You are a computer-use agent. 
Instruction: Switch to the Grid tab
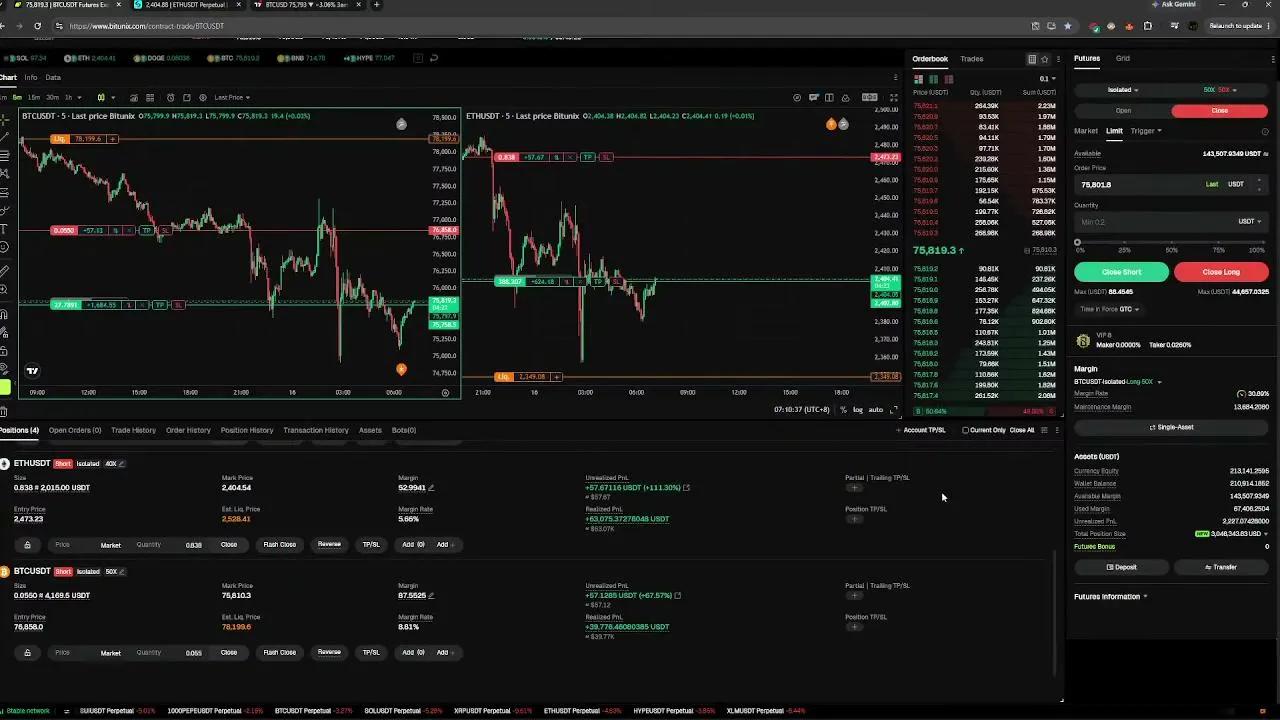click(x=1123, y=59)
